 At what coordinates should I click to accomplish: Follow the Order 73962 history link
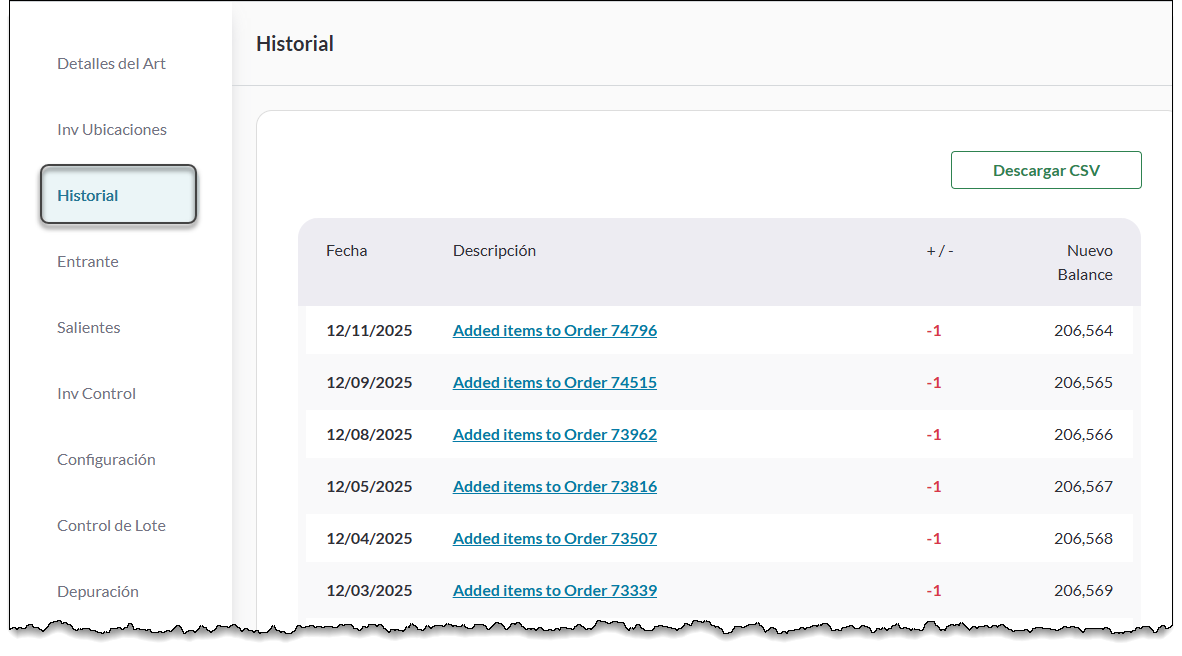pyautogui.click(x=554, y=435)
